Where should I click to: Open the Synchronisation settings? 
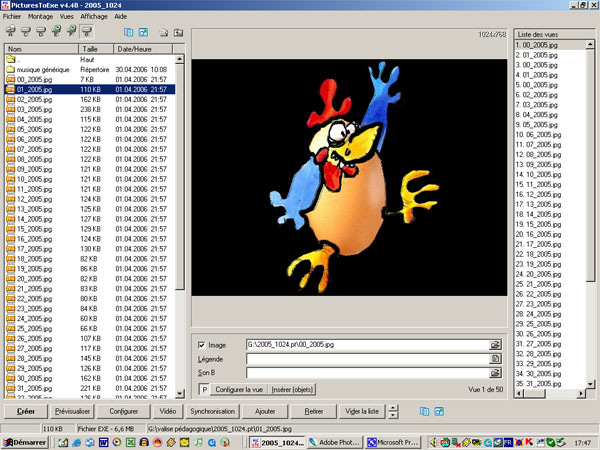pos(212,411)
